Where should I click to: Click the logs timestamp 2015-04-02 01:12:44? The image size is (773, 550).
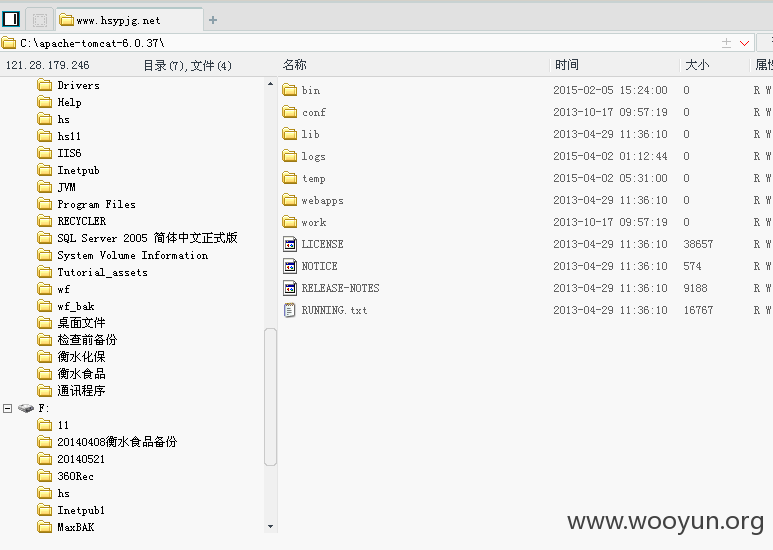[610, 156]
